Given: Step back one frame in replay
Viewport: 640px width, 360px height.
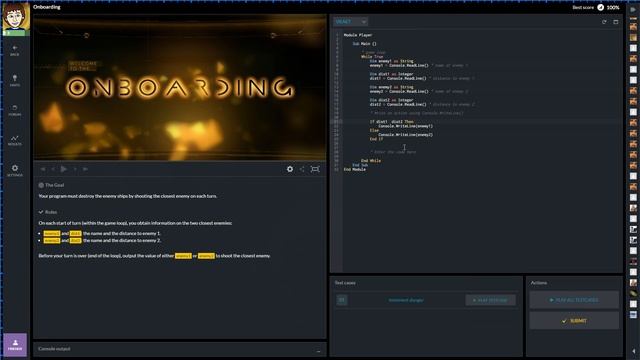Looking at the screenshot, I should pos(53,169).
